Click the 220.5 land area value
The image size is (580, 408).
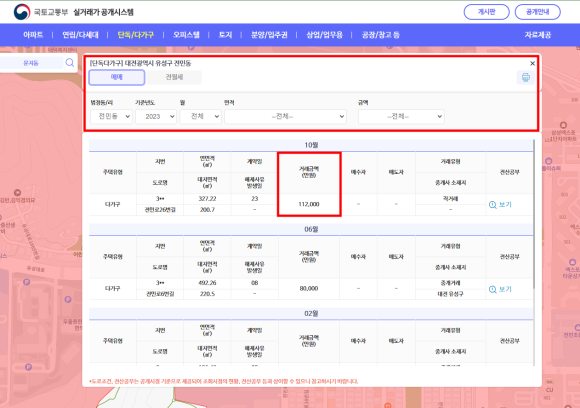pos(207,294)
